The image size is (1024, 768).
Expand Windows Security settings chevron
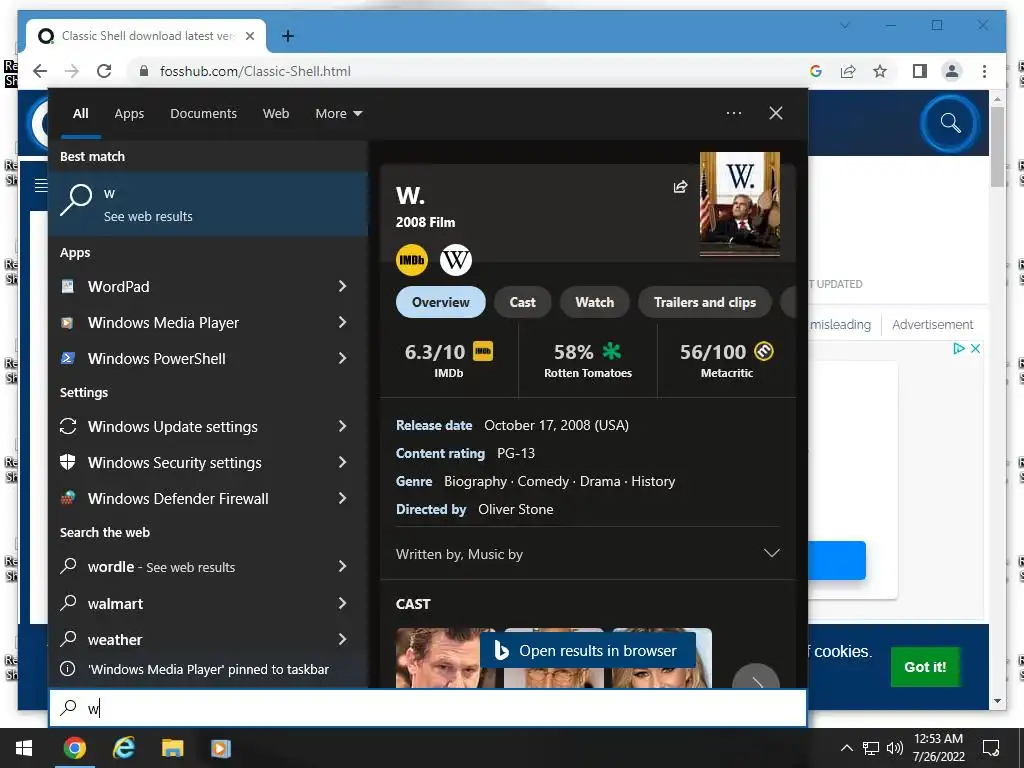coord(342,462)
